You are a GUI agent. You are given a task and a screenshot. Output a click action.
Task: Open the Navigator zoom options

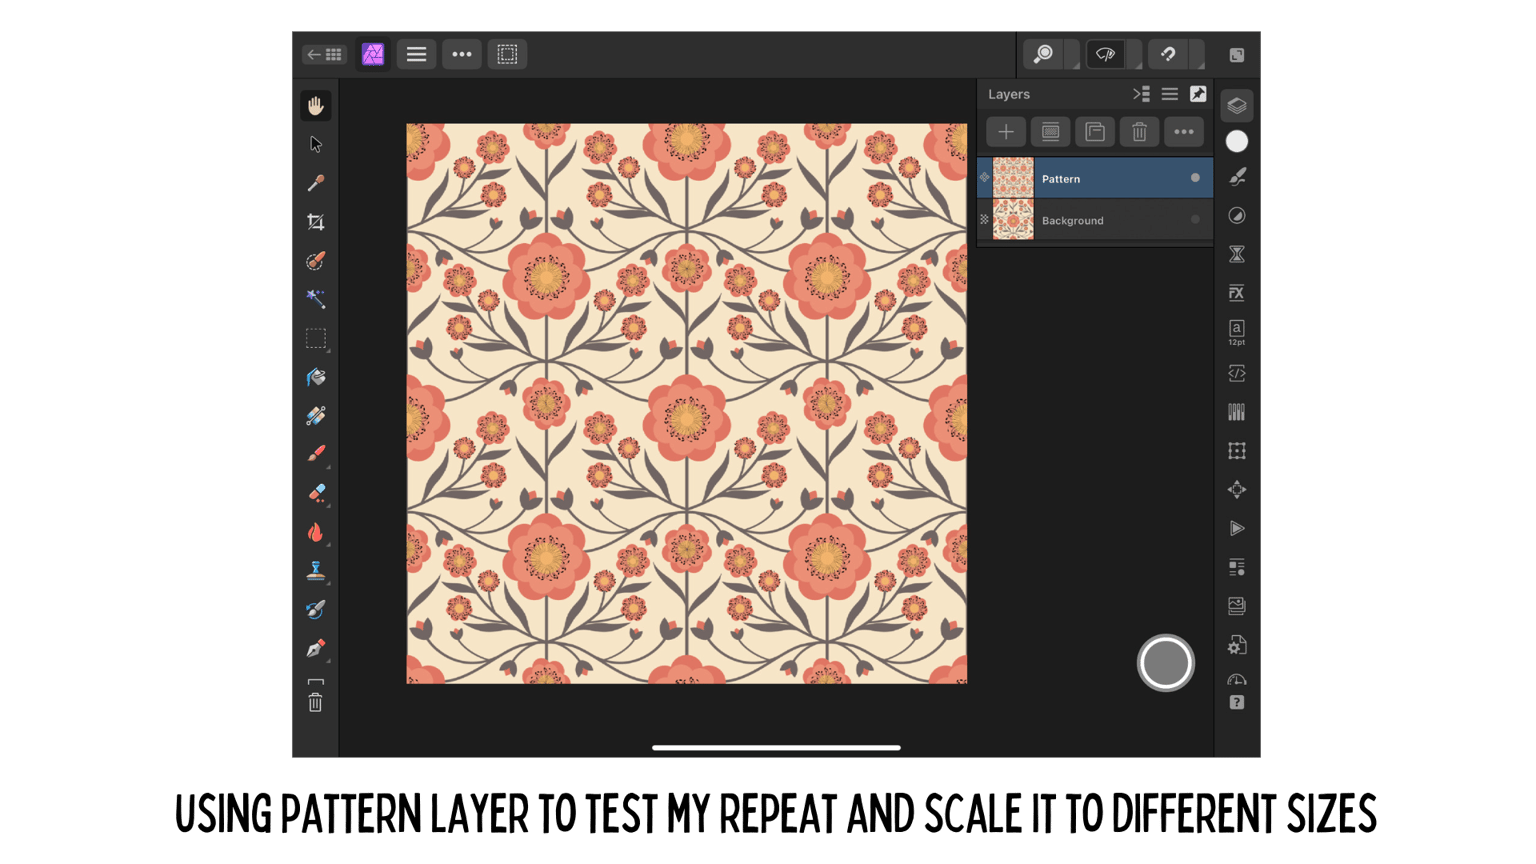1044,54
